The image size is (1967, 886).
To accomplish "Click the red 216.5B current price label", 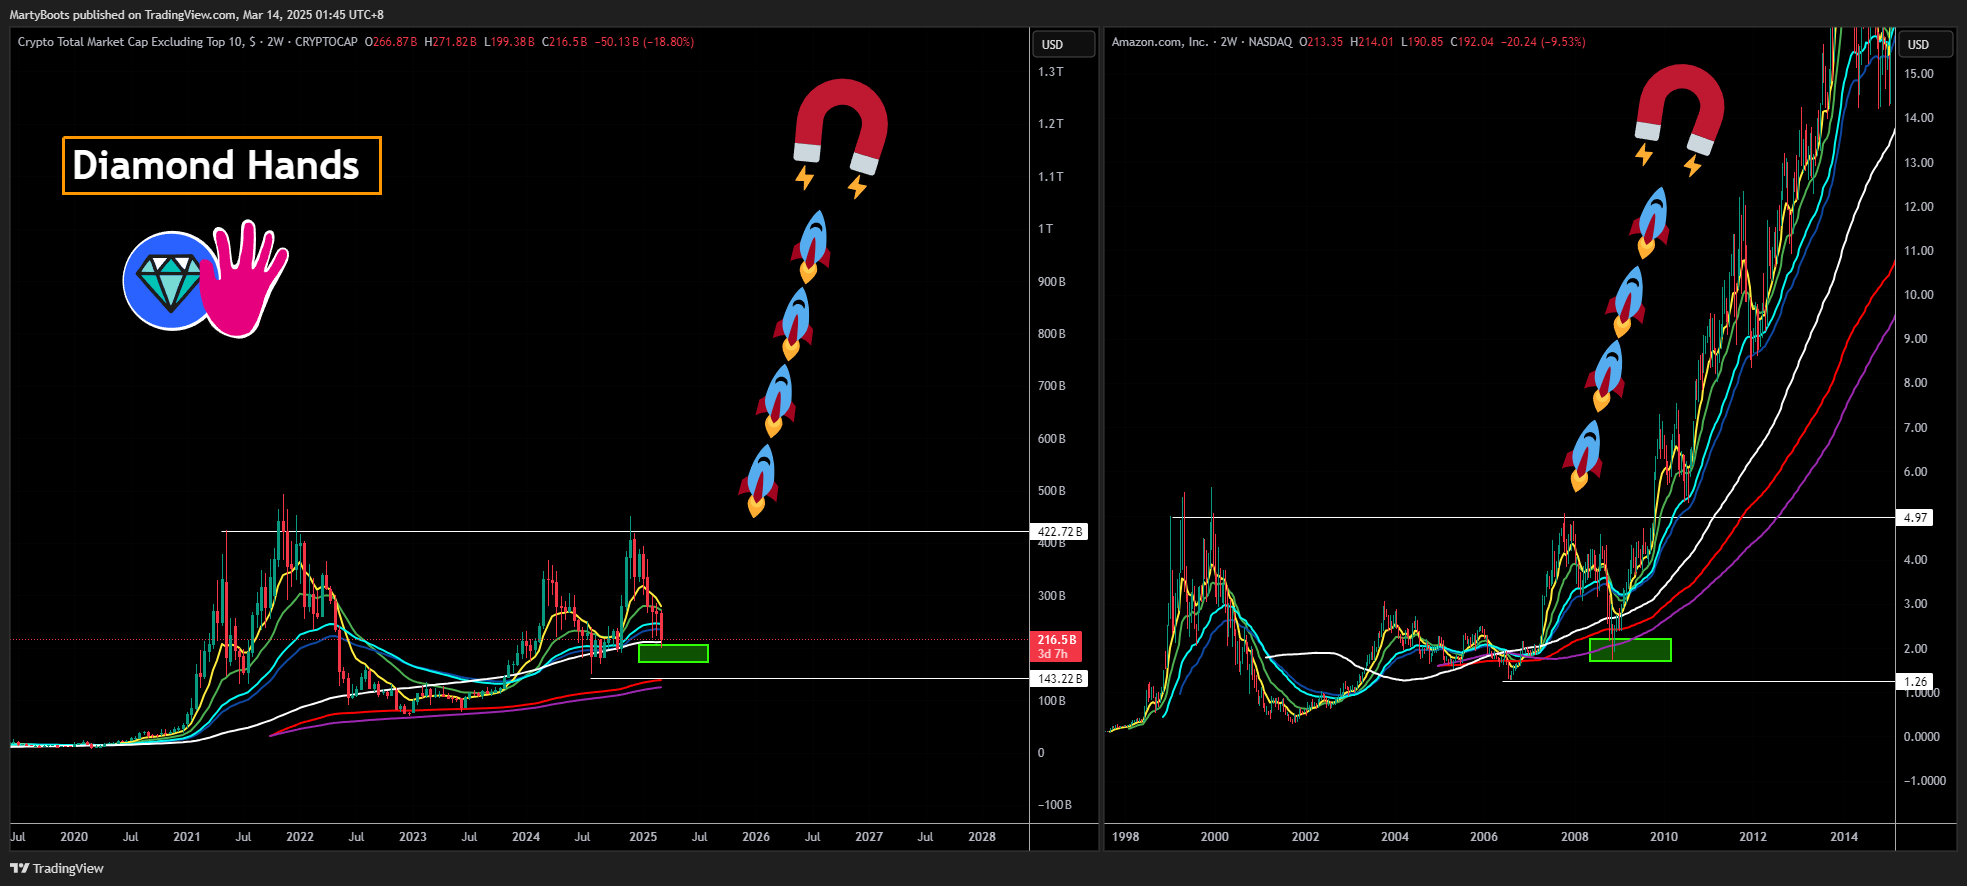I will click(x=1056, y=646).
